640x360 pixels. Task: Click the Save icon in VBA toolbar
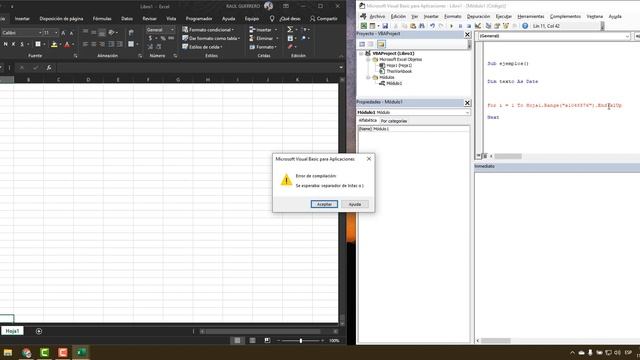385,26
